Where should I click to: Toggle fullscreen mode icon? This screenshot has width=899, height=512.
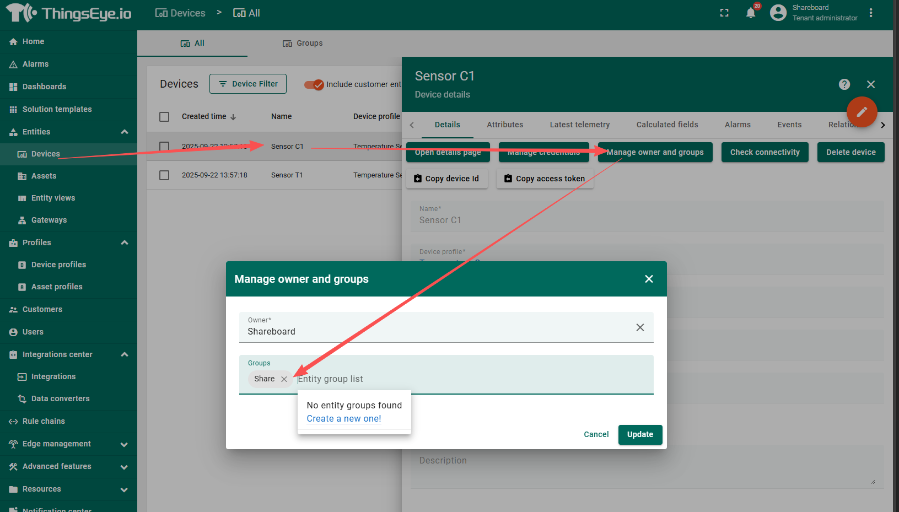click(x=724, y=13)
